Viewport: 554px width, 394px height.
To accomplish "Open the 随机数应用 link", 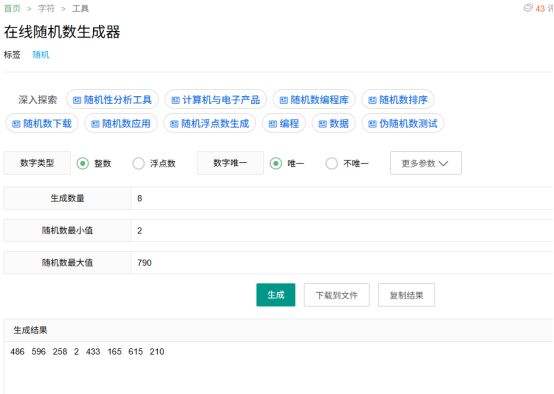I will coord(121,123).
